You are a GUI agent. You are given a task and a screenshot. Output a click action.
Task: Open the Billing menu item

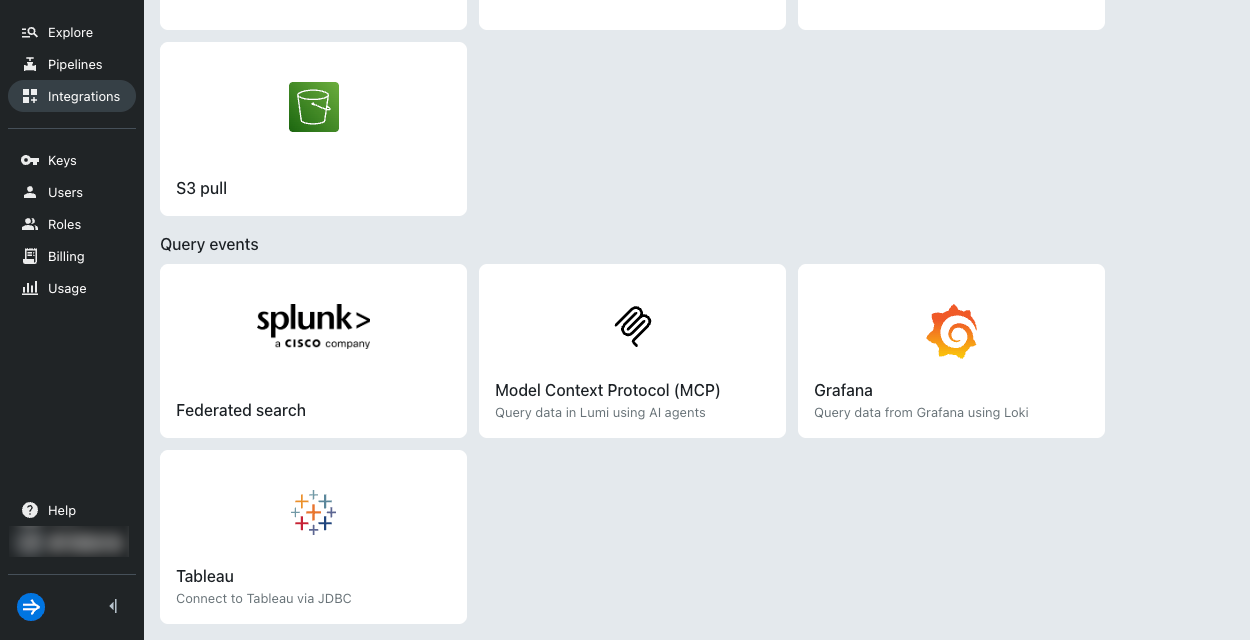[66, 257]
